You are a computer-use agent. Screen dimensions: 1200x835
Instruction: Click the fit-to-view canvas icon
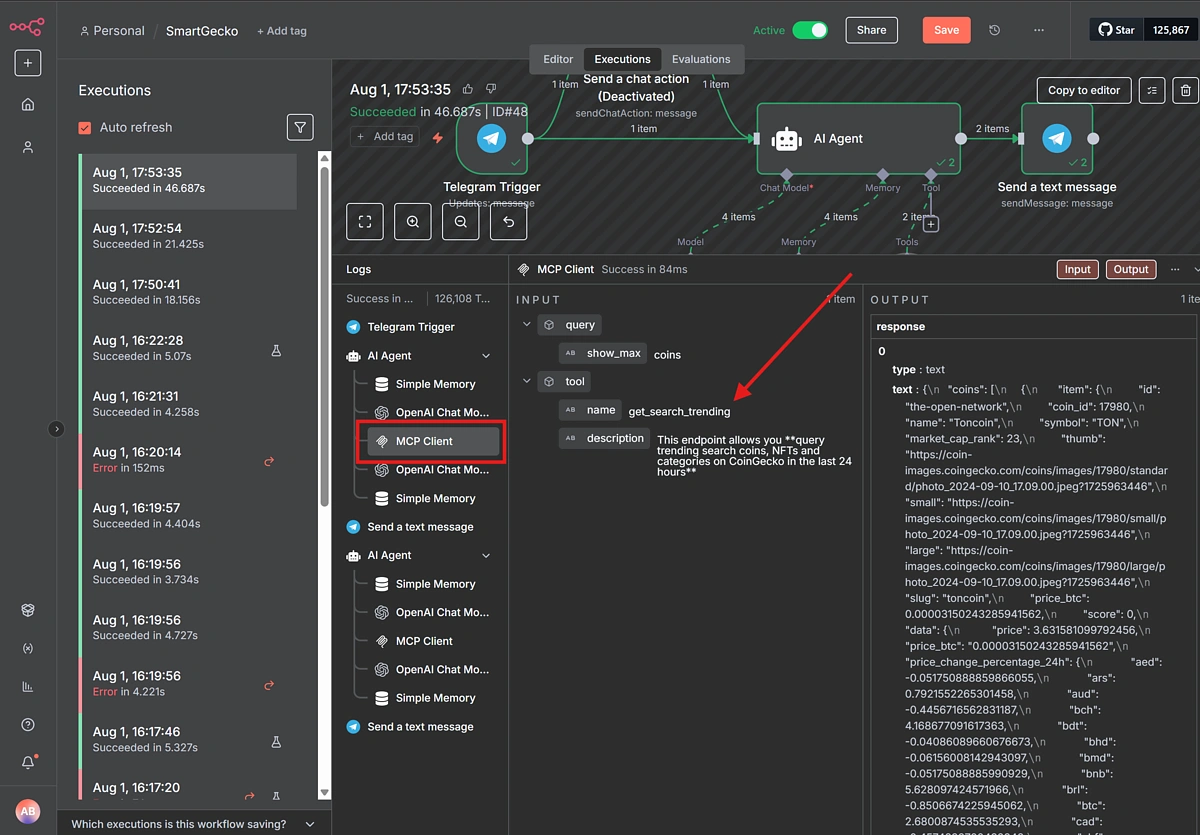point(365,222)
